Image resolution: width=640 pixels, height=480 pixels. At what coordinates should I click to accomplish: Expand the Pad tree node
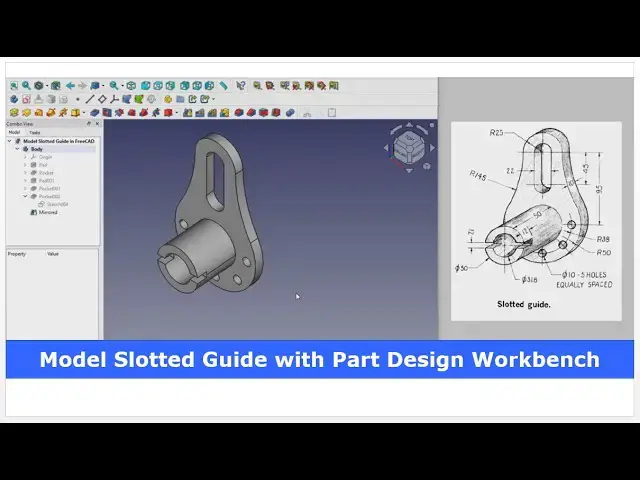25,165
